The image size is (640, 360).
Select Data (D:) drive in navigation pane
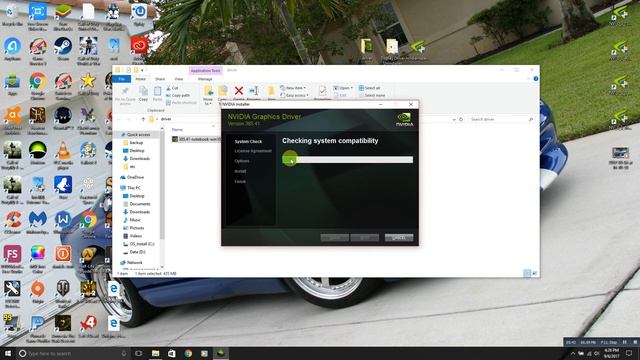134,252
